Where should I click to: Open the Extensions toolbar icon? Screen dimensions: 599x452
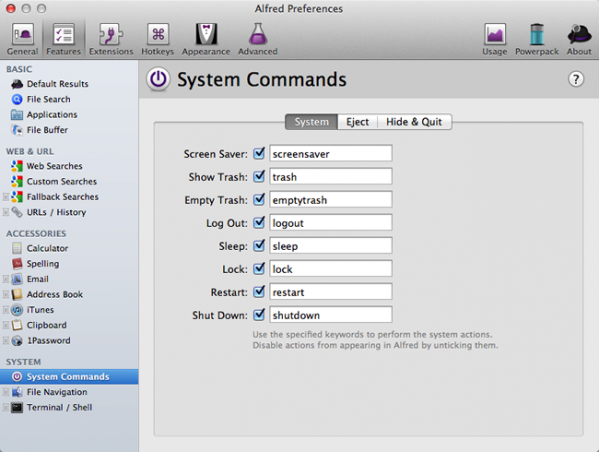[111, 38]
